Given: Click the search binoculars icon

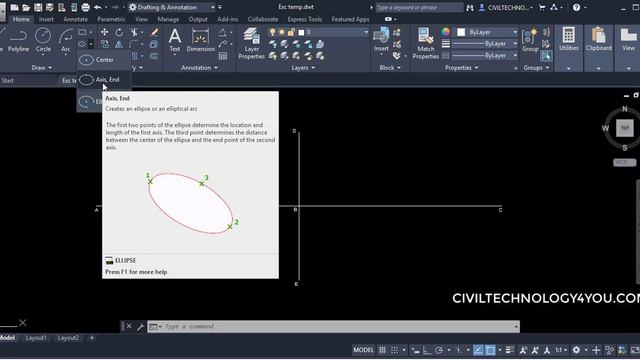Looking at the screenshot, I should point(470,7).
